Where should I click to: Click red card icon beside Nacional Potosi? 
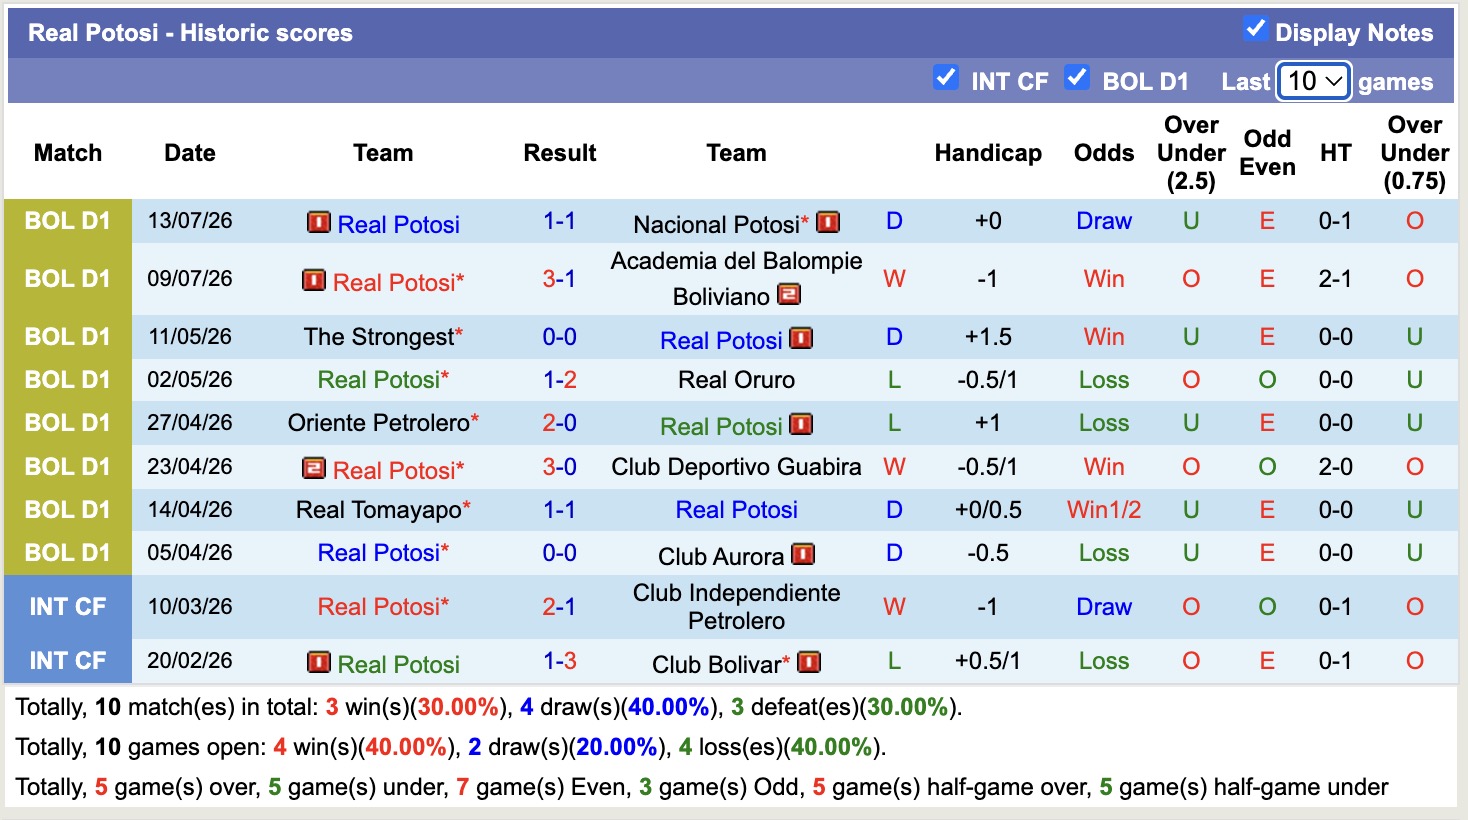tap(828, 222)
